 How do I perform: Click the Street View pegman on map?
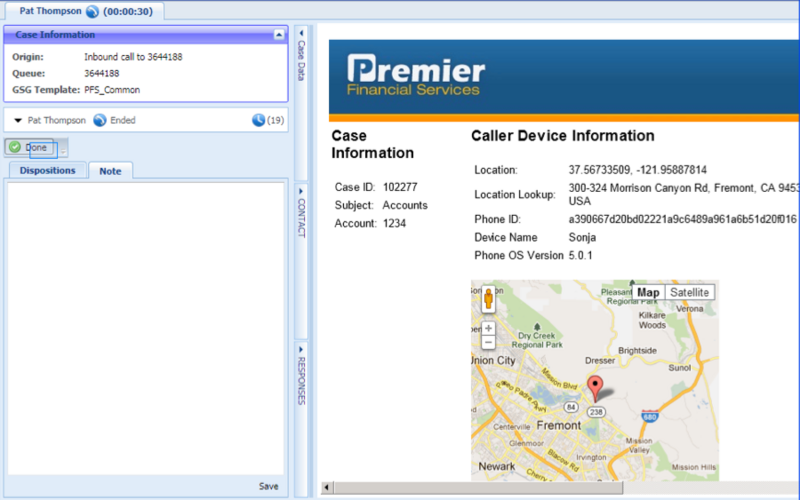tap(488, 299)
